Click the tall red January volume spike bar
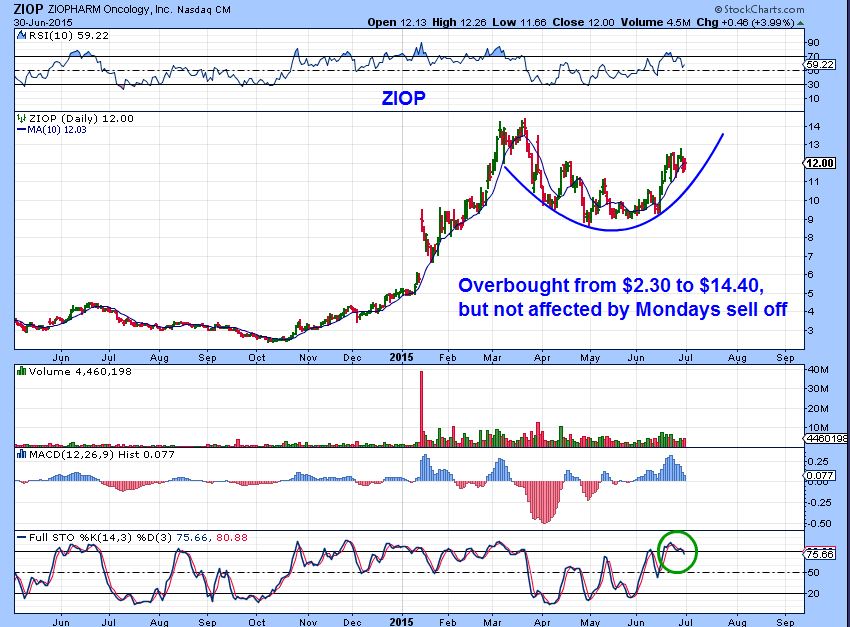Image resolution: width=850 pixels, height=627 pixels. pyautogui.click(x=421, y=409)
